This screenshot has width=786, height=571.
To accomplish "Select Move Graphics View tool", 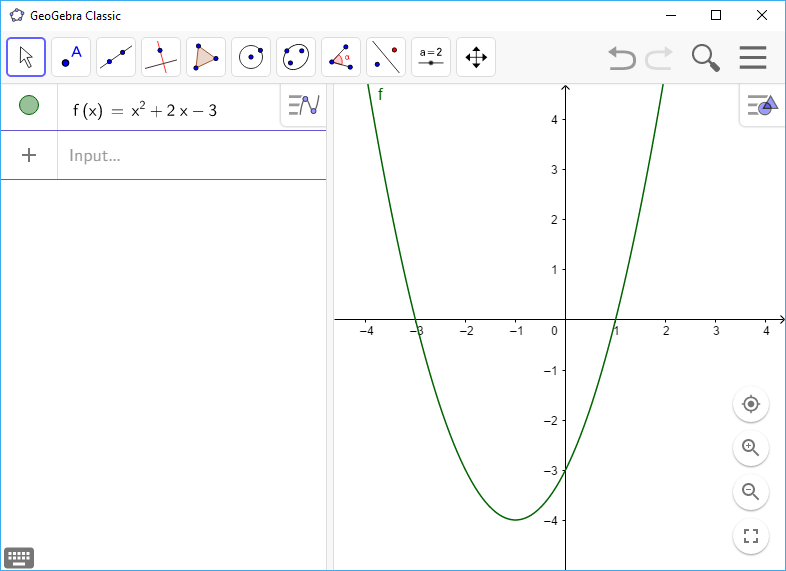I will [476, 57].
